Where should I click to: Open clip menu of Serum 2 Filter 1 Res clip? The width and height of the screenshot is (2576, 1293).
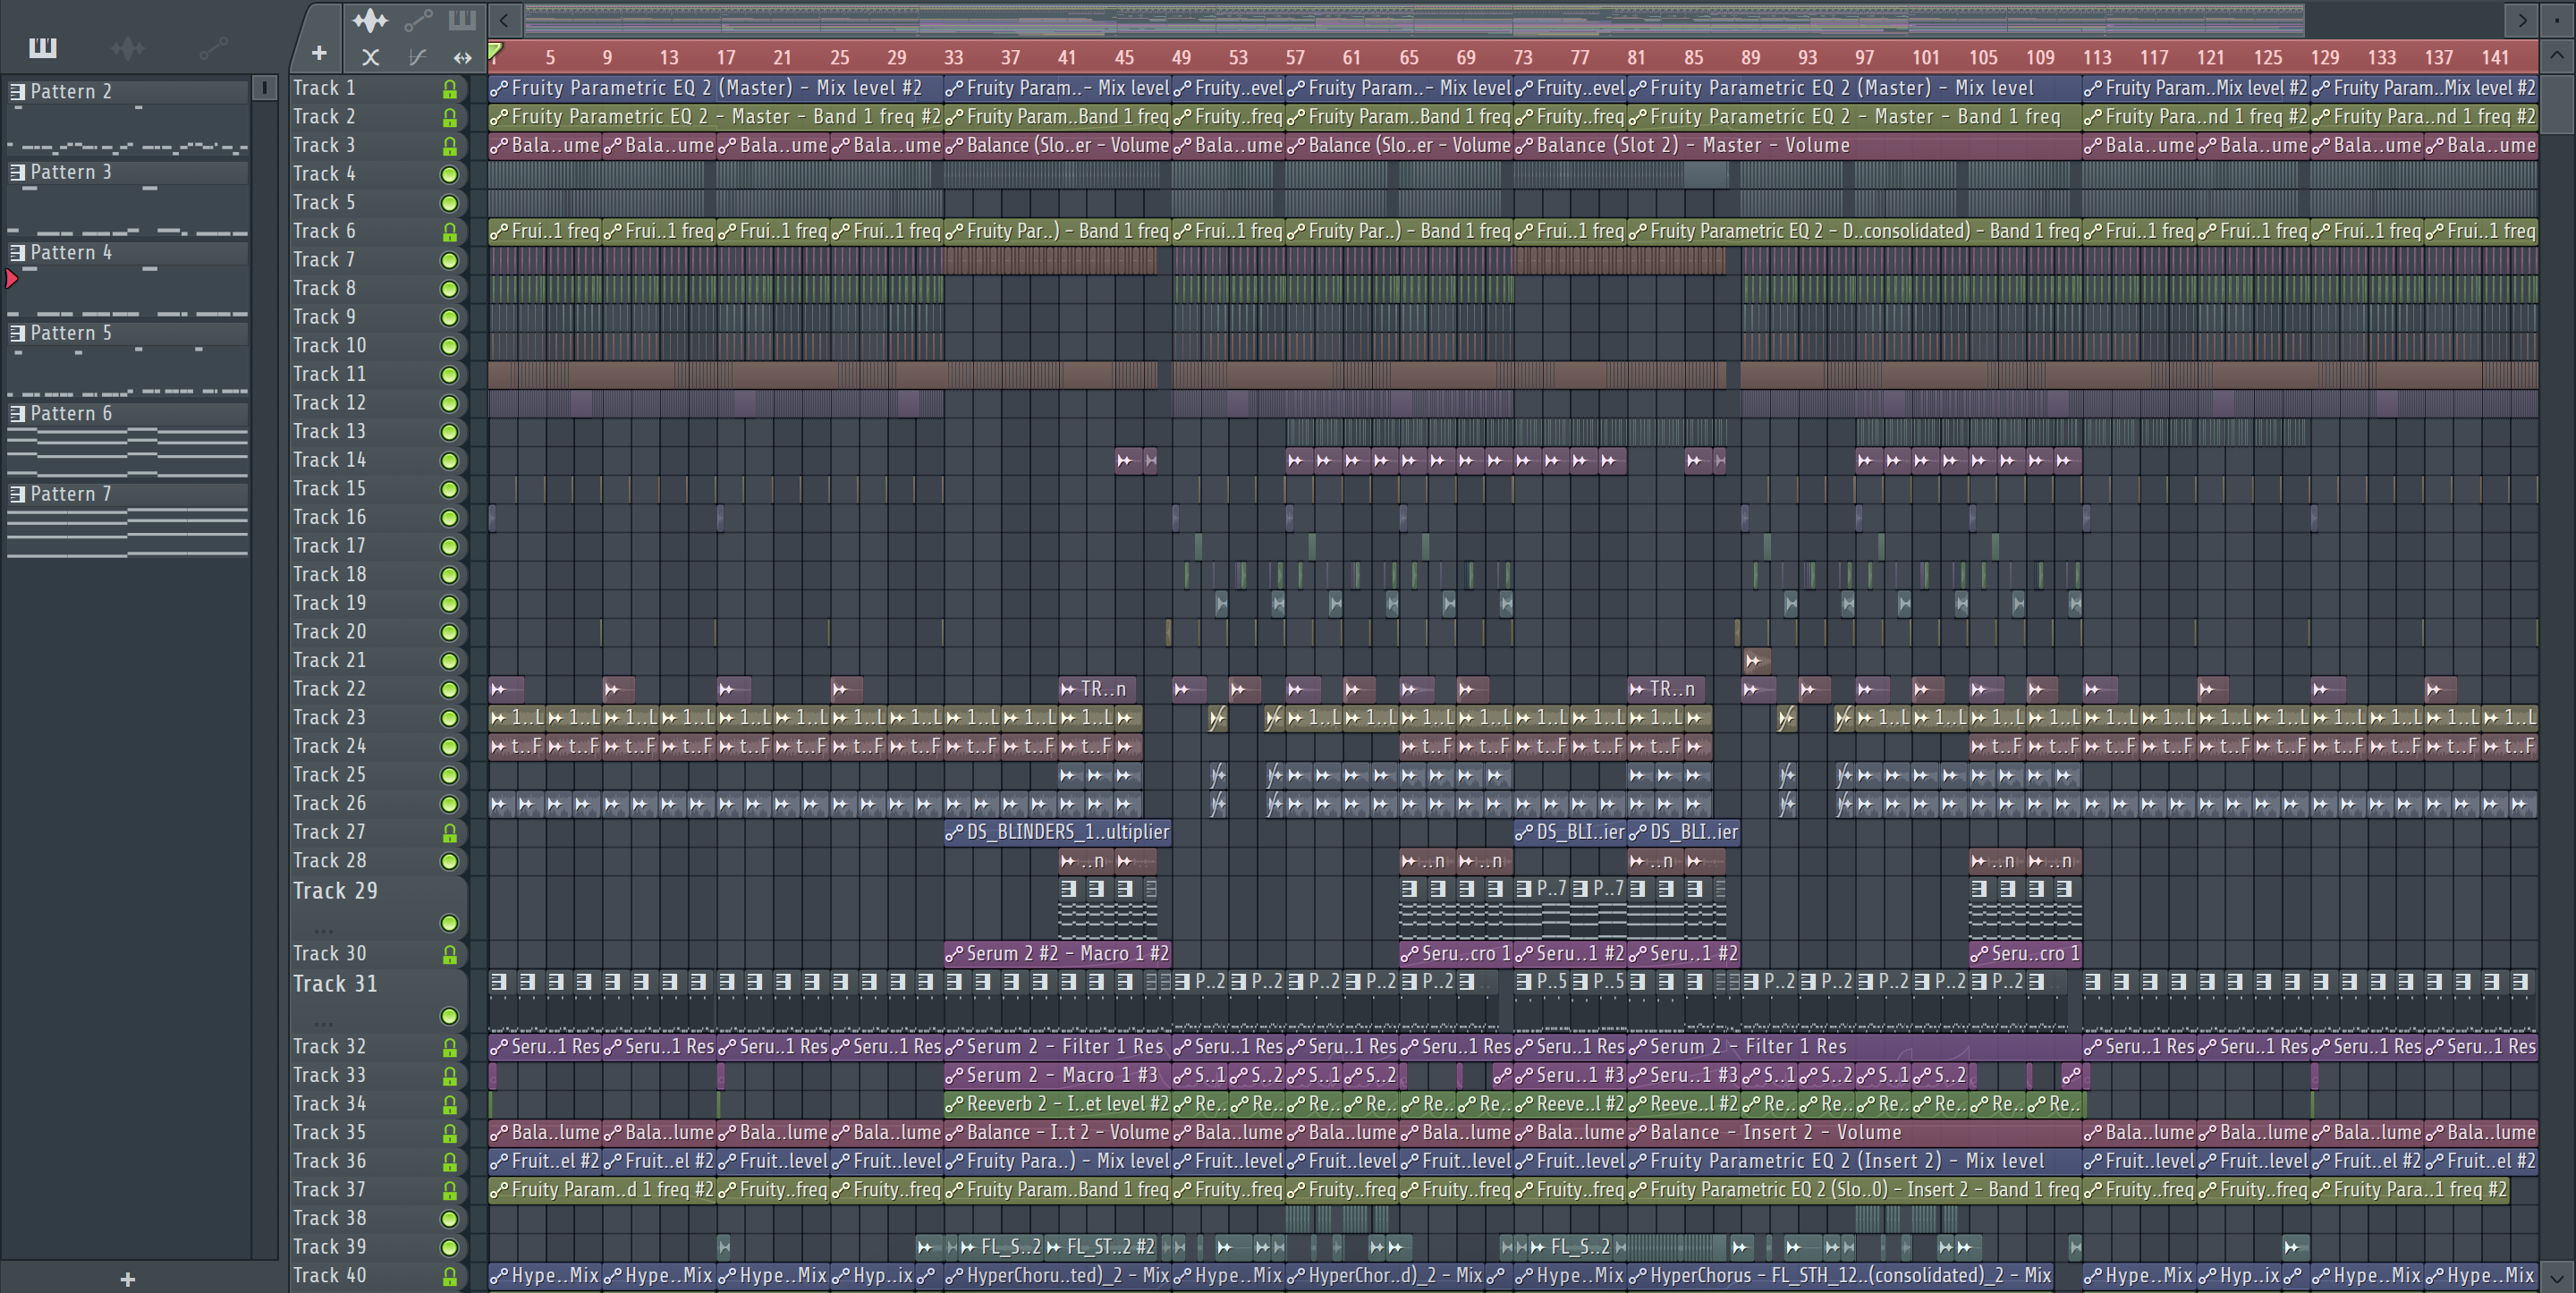click(x=955, y=1047)
